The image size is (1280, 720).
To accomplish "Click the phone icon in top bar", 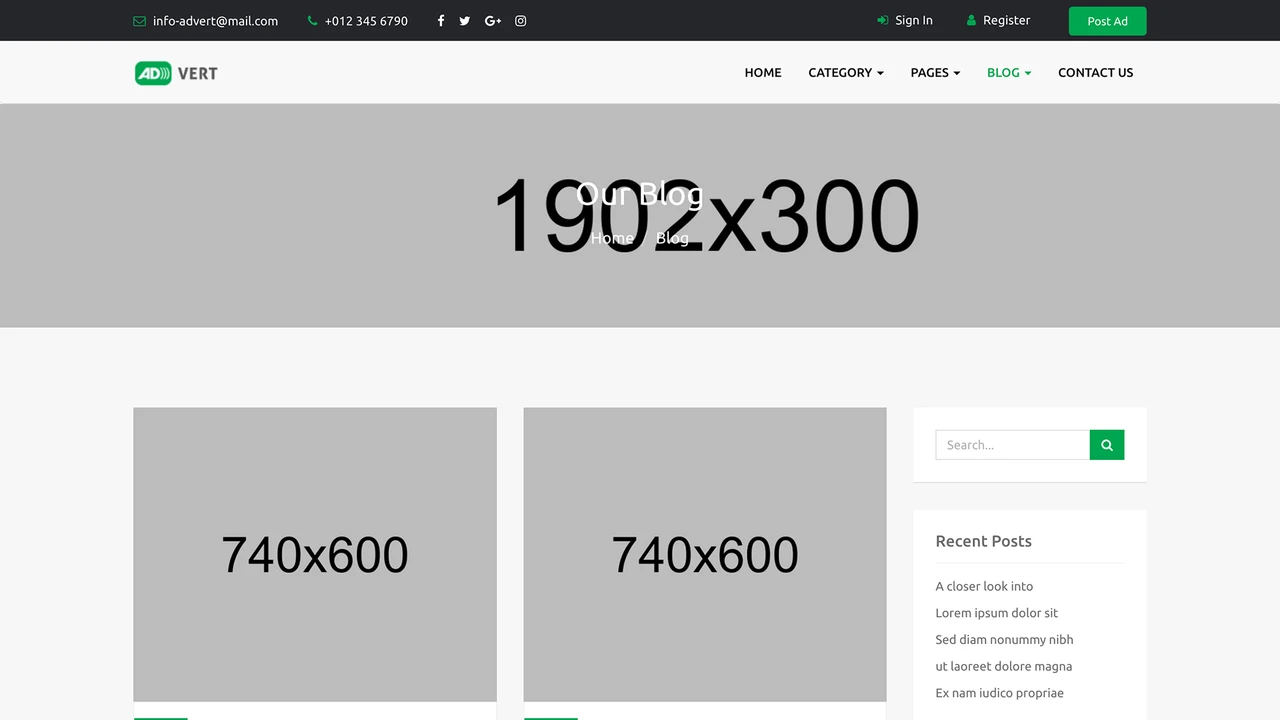I will coord(313,21).
